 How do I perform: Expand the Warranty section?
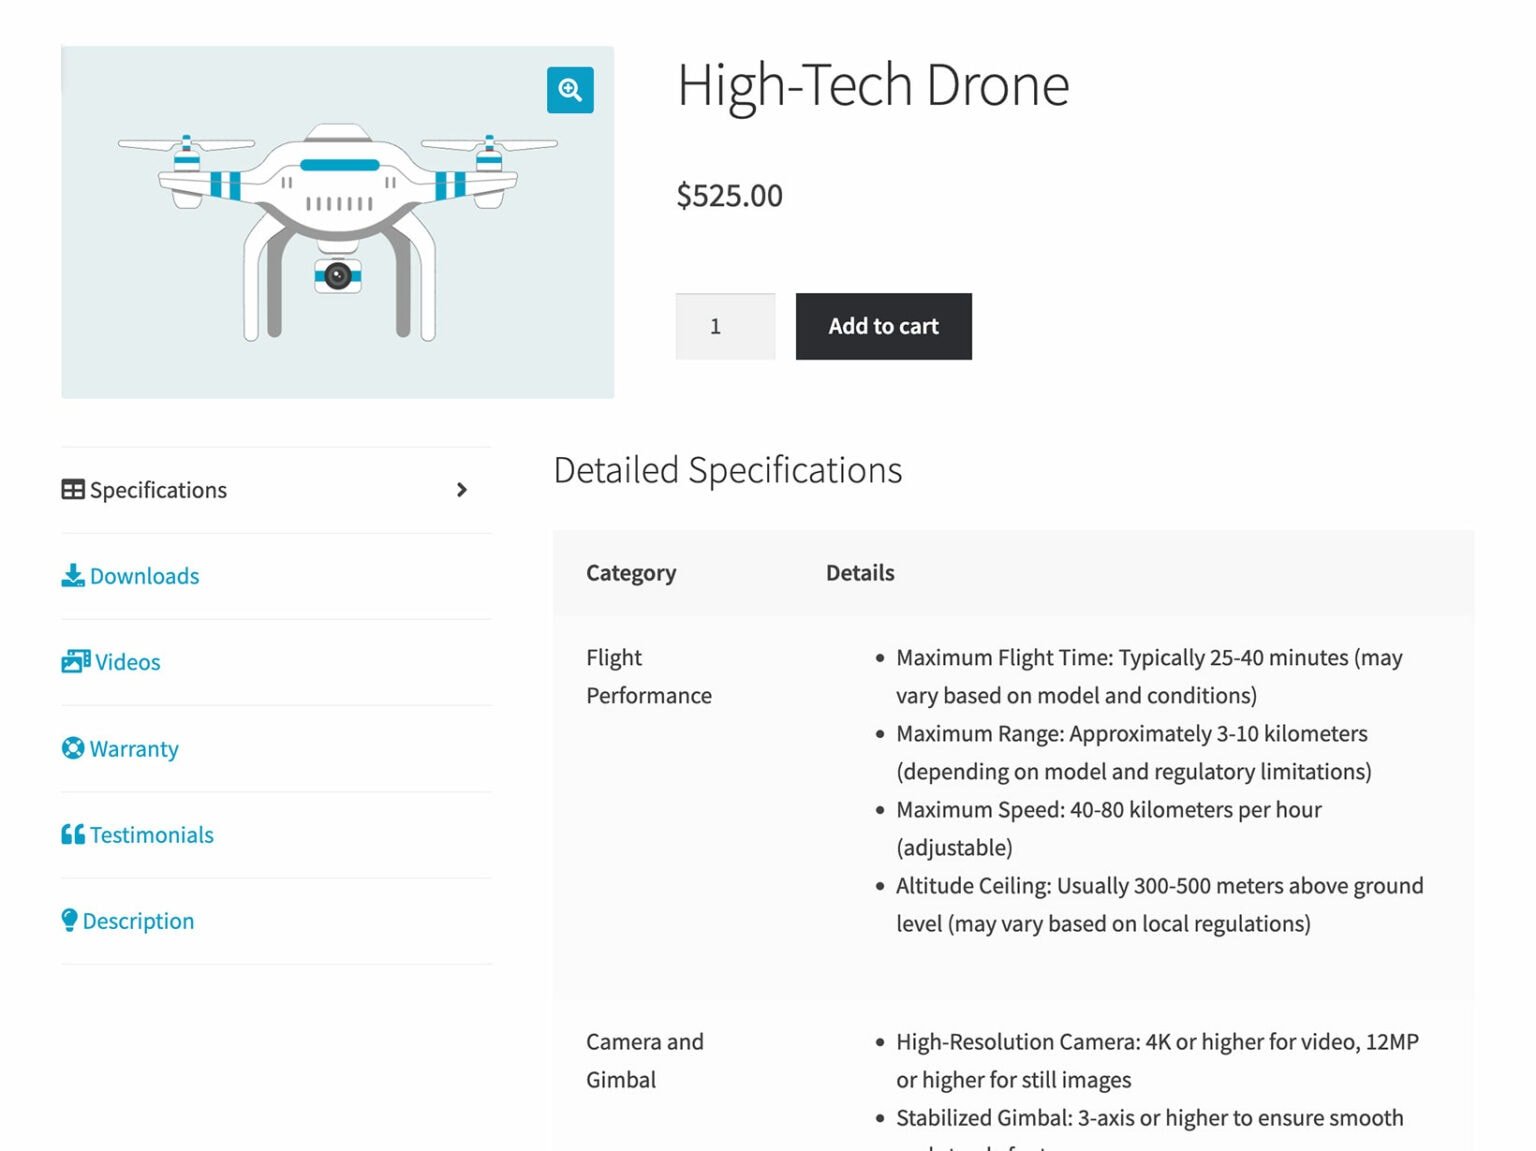(134, 748)
